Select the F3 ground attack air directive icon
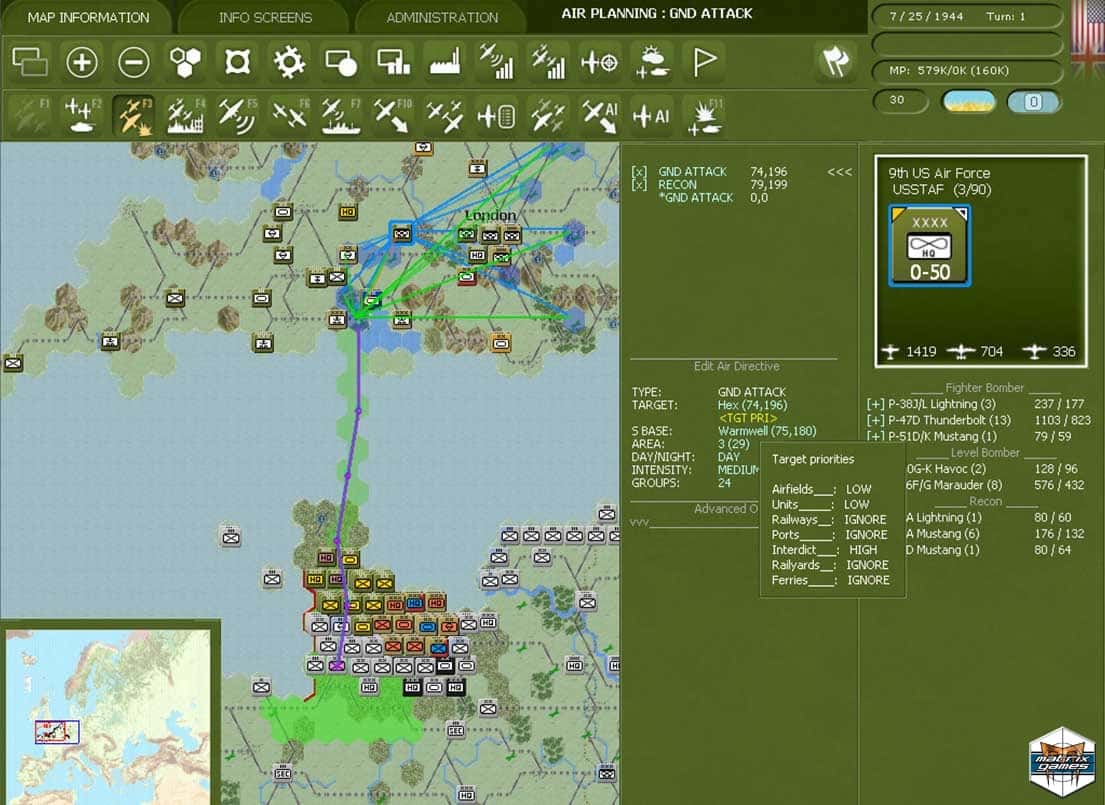 133,115
